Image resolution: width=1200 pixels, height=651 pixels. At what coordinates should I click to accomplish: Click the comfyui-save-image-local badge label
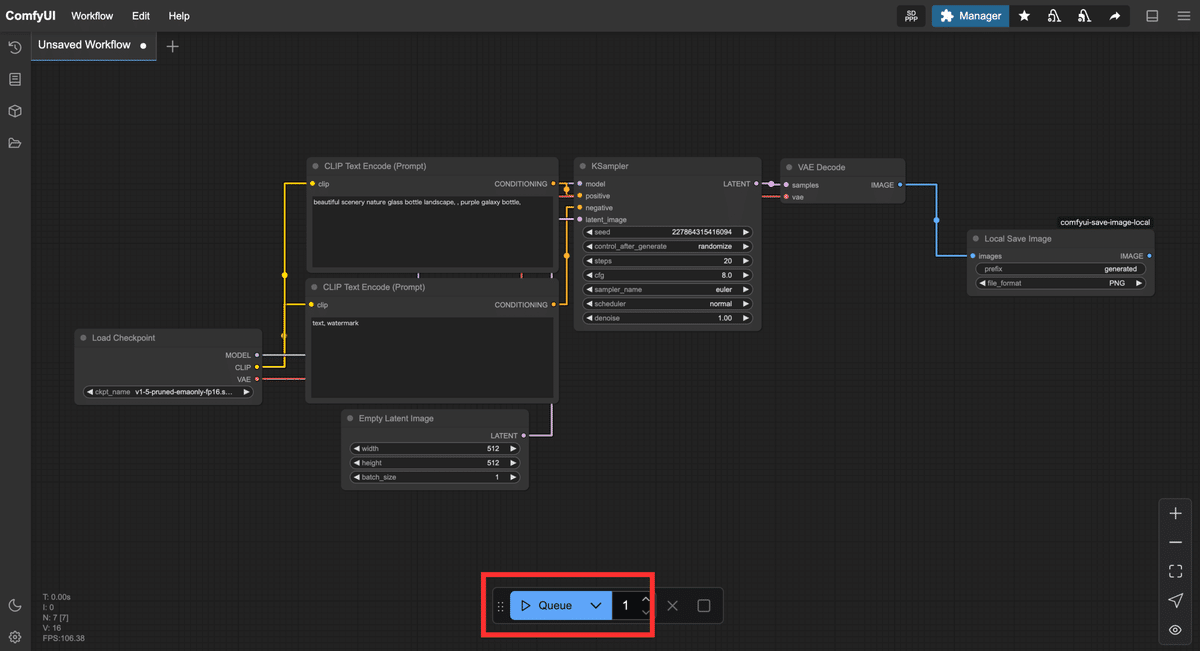click(x=1105, y=223)
